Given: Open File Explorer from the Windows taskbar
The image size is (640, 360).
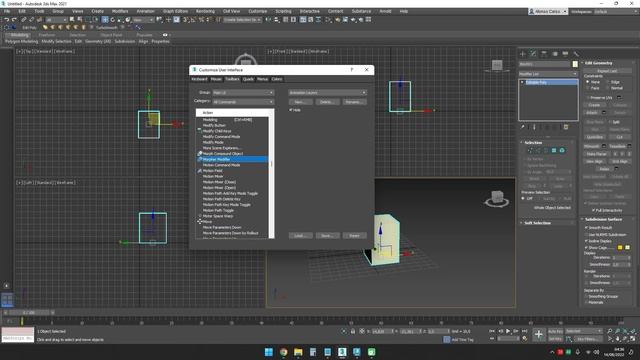Looking at the screenshot, I should [x=298, y=352].
